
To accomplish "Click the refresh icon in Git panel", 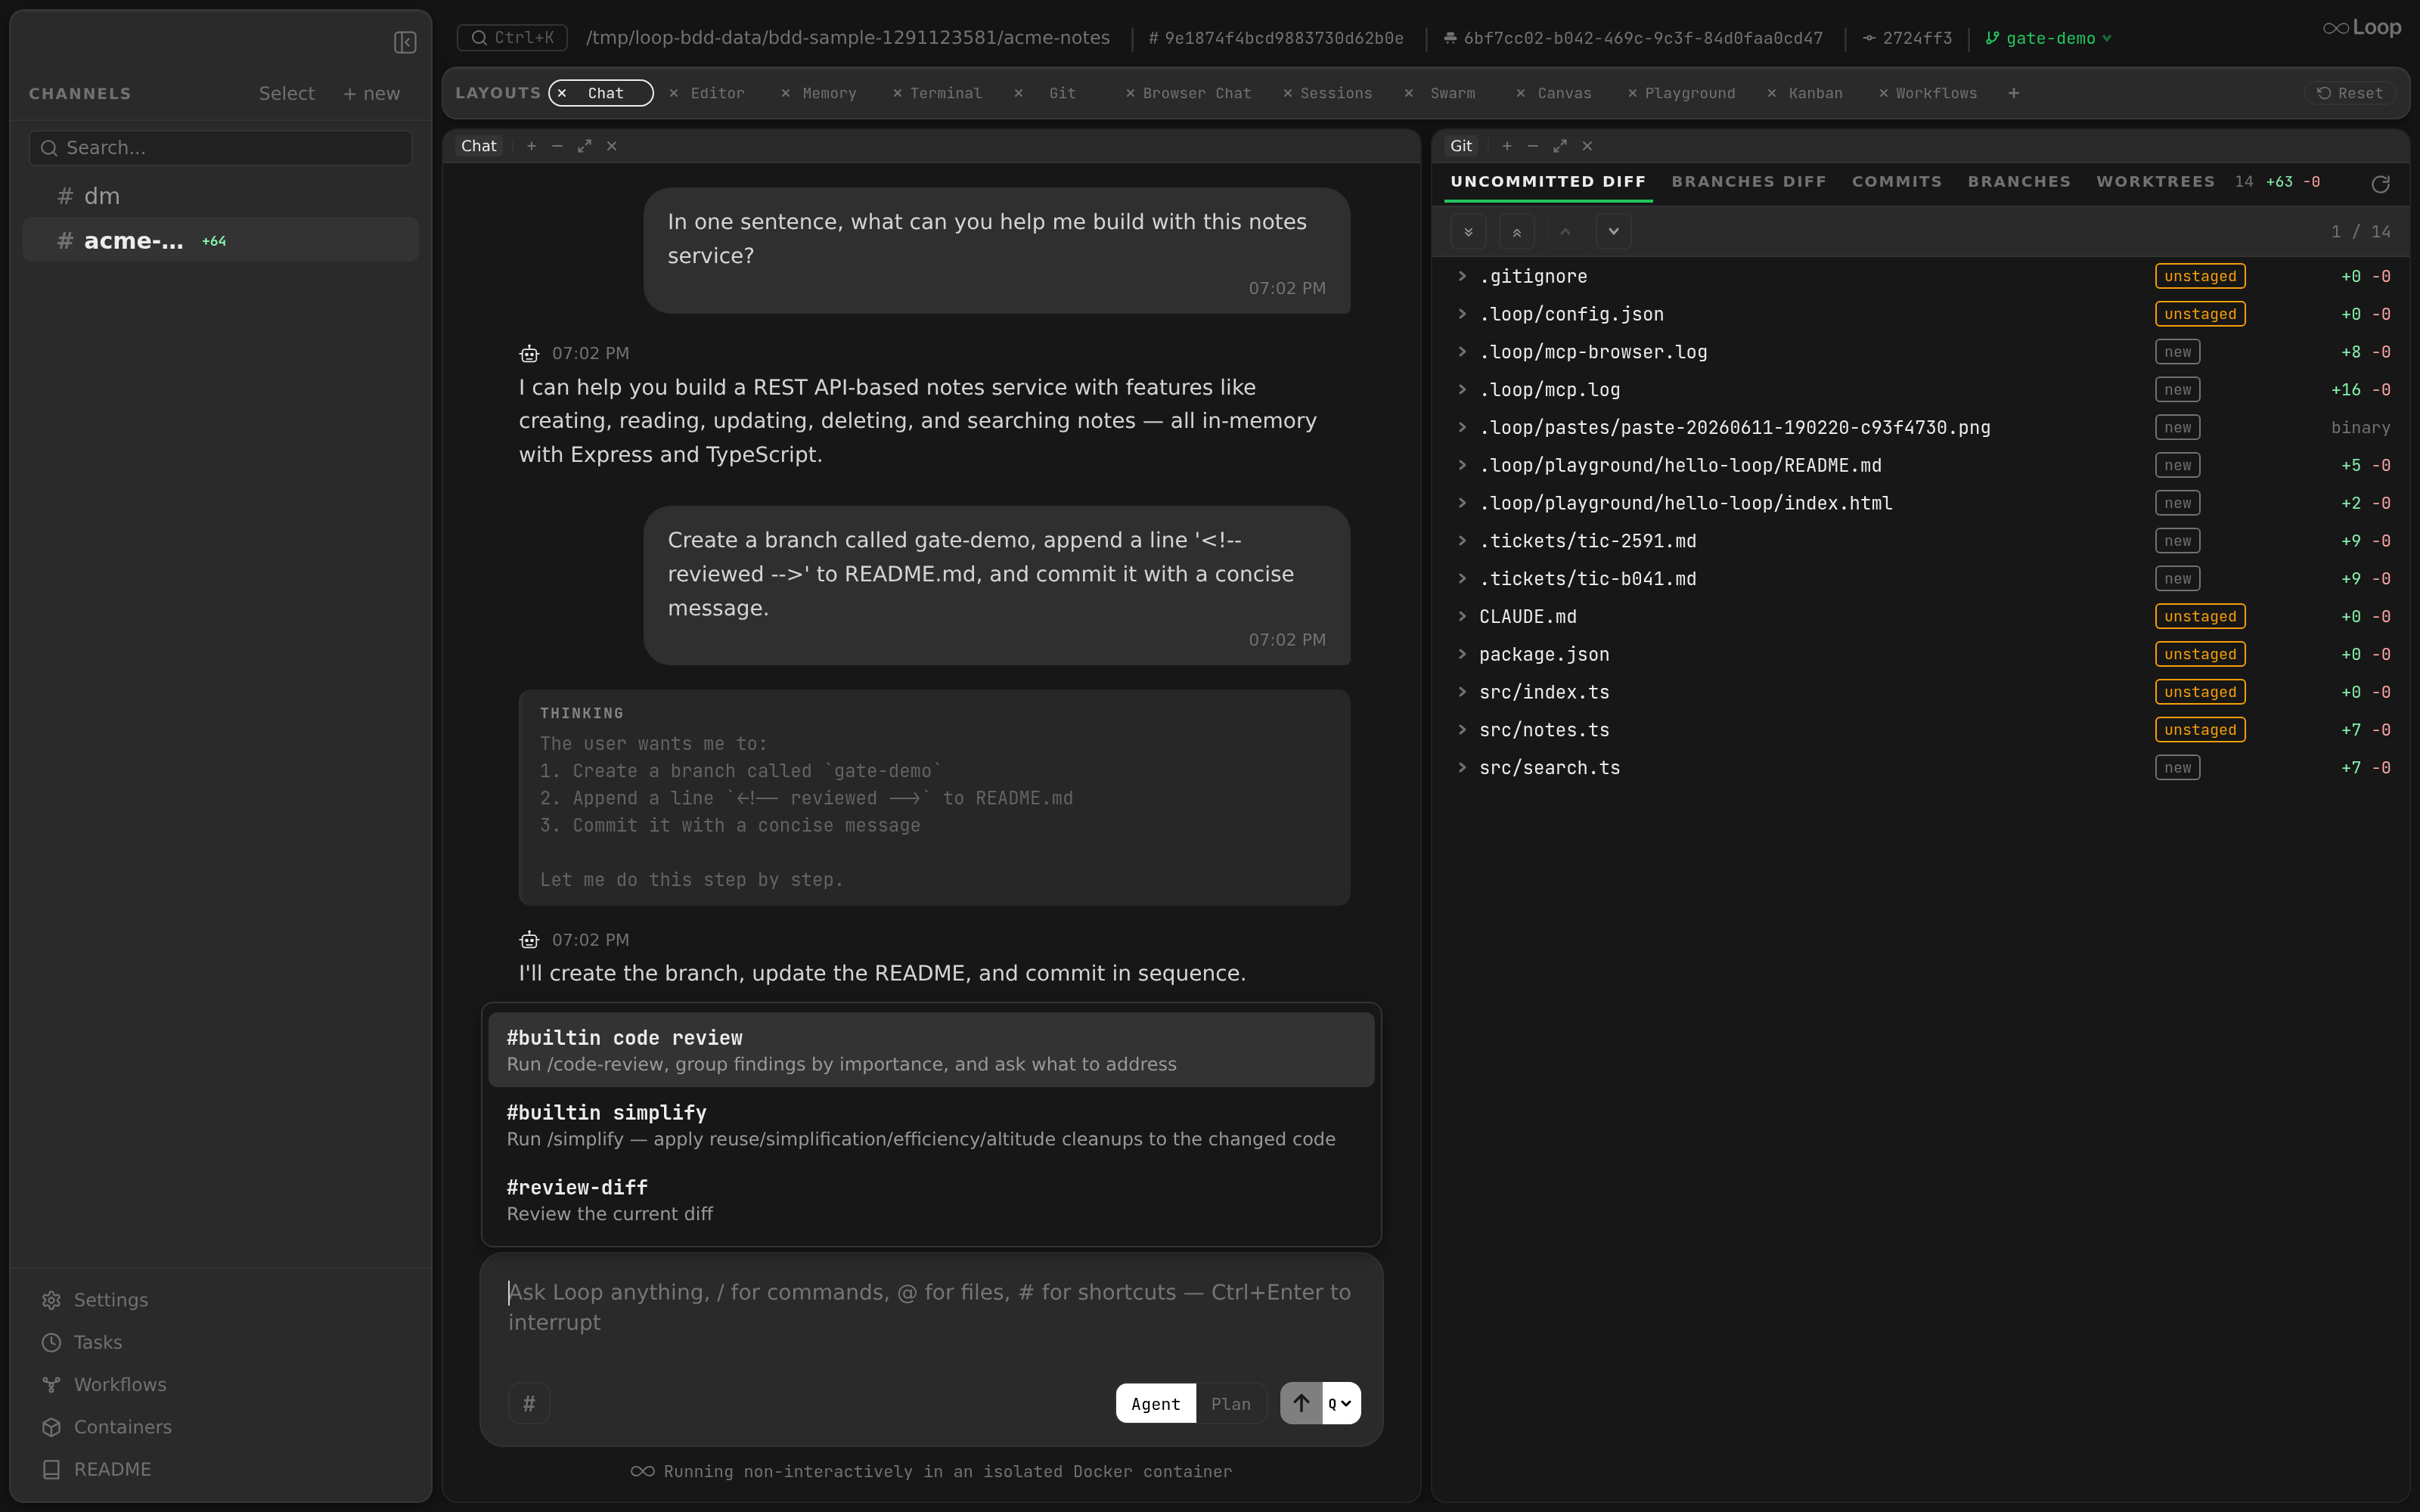I will pyautogui.click(x=2380, y=184).
